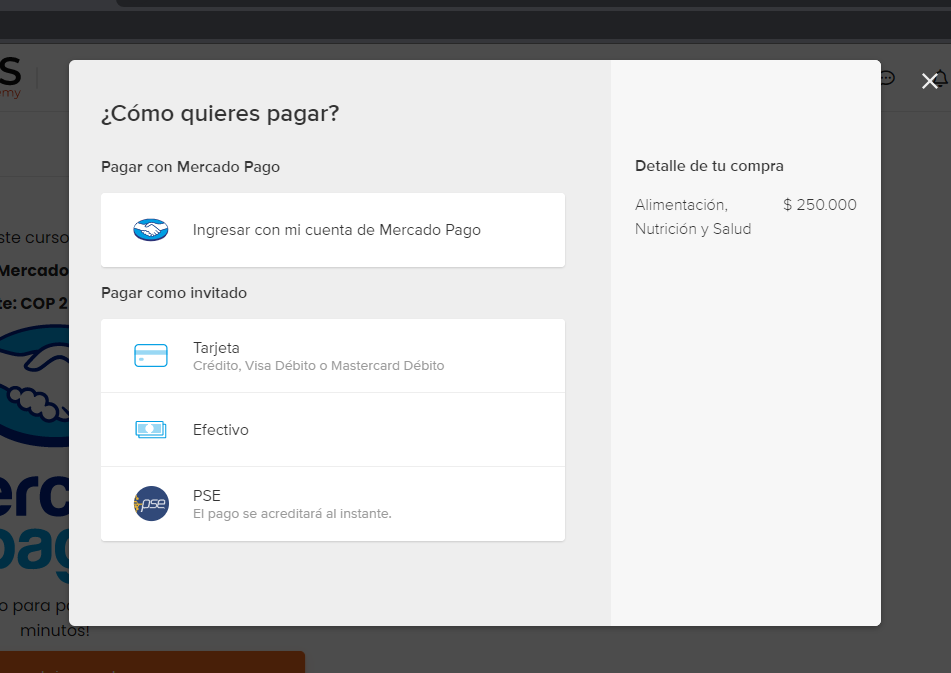Click the orange button on the background page

pyautogui.click(x=152, y=662)
